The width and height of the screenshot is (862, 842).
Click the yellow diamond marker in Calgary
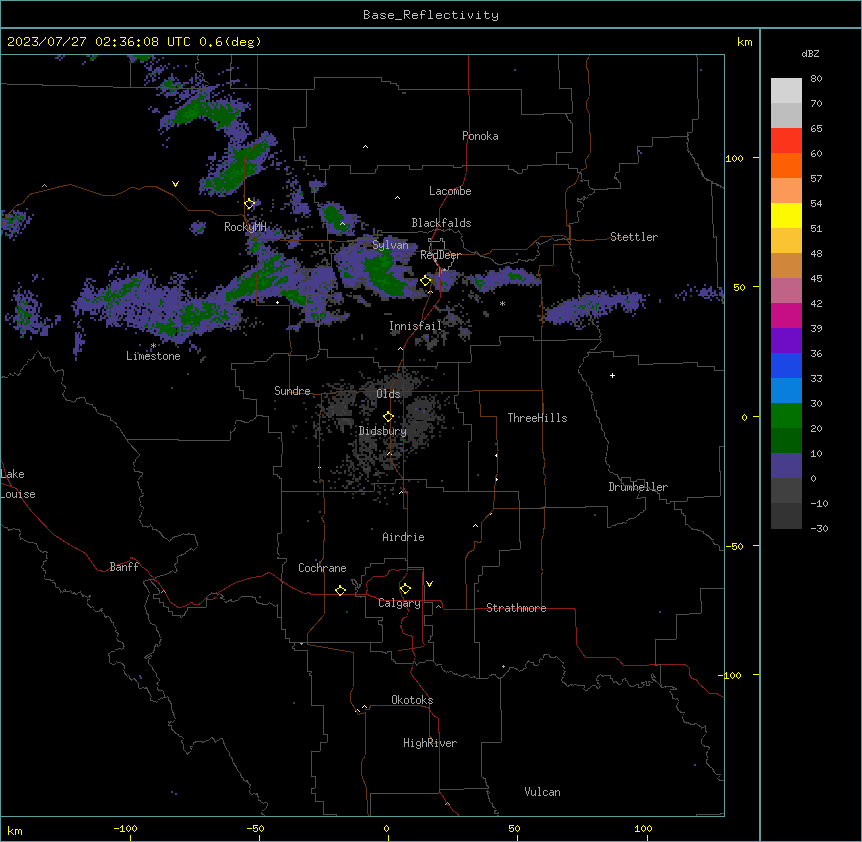[405, 588]
